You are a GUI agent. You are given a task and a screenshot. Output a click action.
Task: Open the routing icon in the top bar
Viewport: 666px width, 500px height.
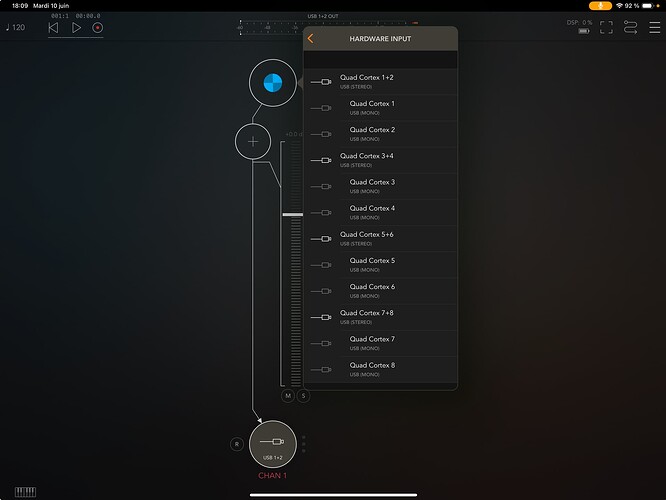pyautogui.click(x=631, y=27)
